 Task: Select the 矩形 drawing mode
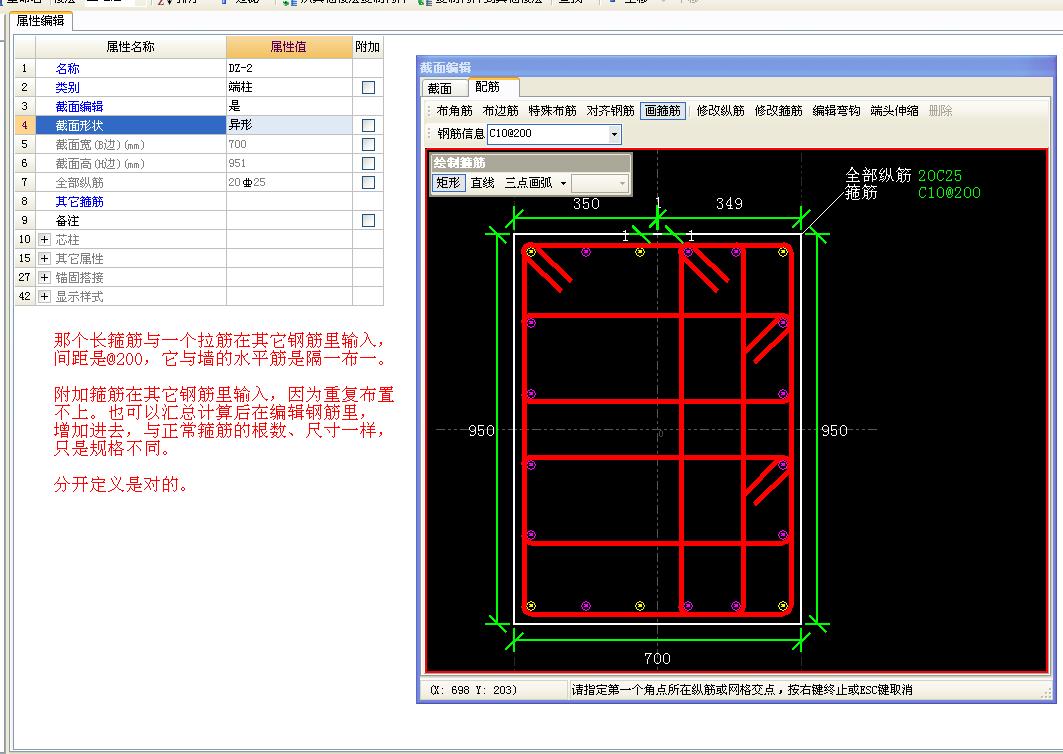[x=448, y=183]
